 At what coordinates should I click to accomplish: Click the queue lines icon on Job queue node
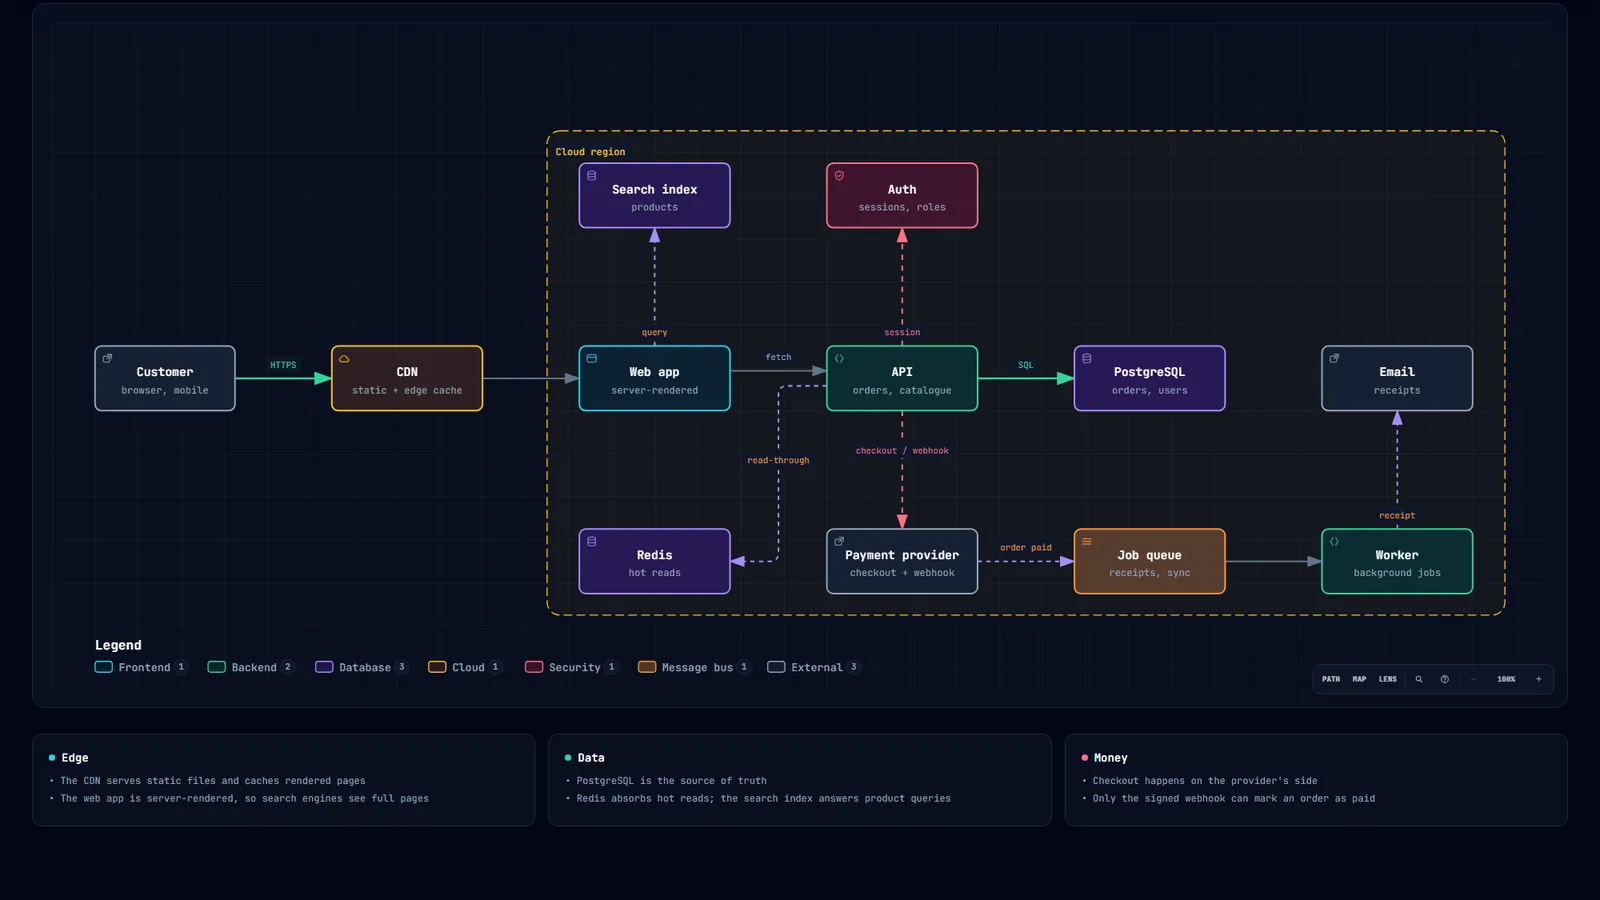[1087, 541]
